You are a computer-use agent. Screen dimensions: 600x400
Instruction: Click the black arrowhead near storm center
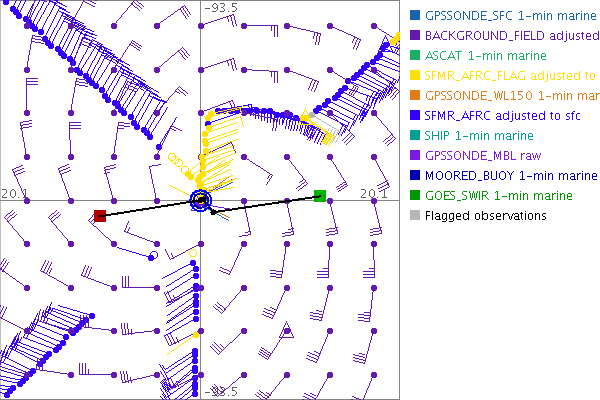tap(214, 212)
